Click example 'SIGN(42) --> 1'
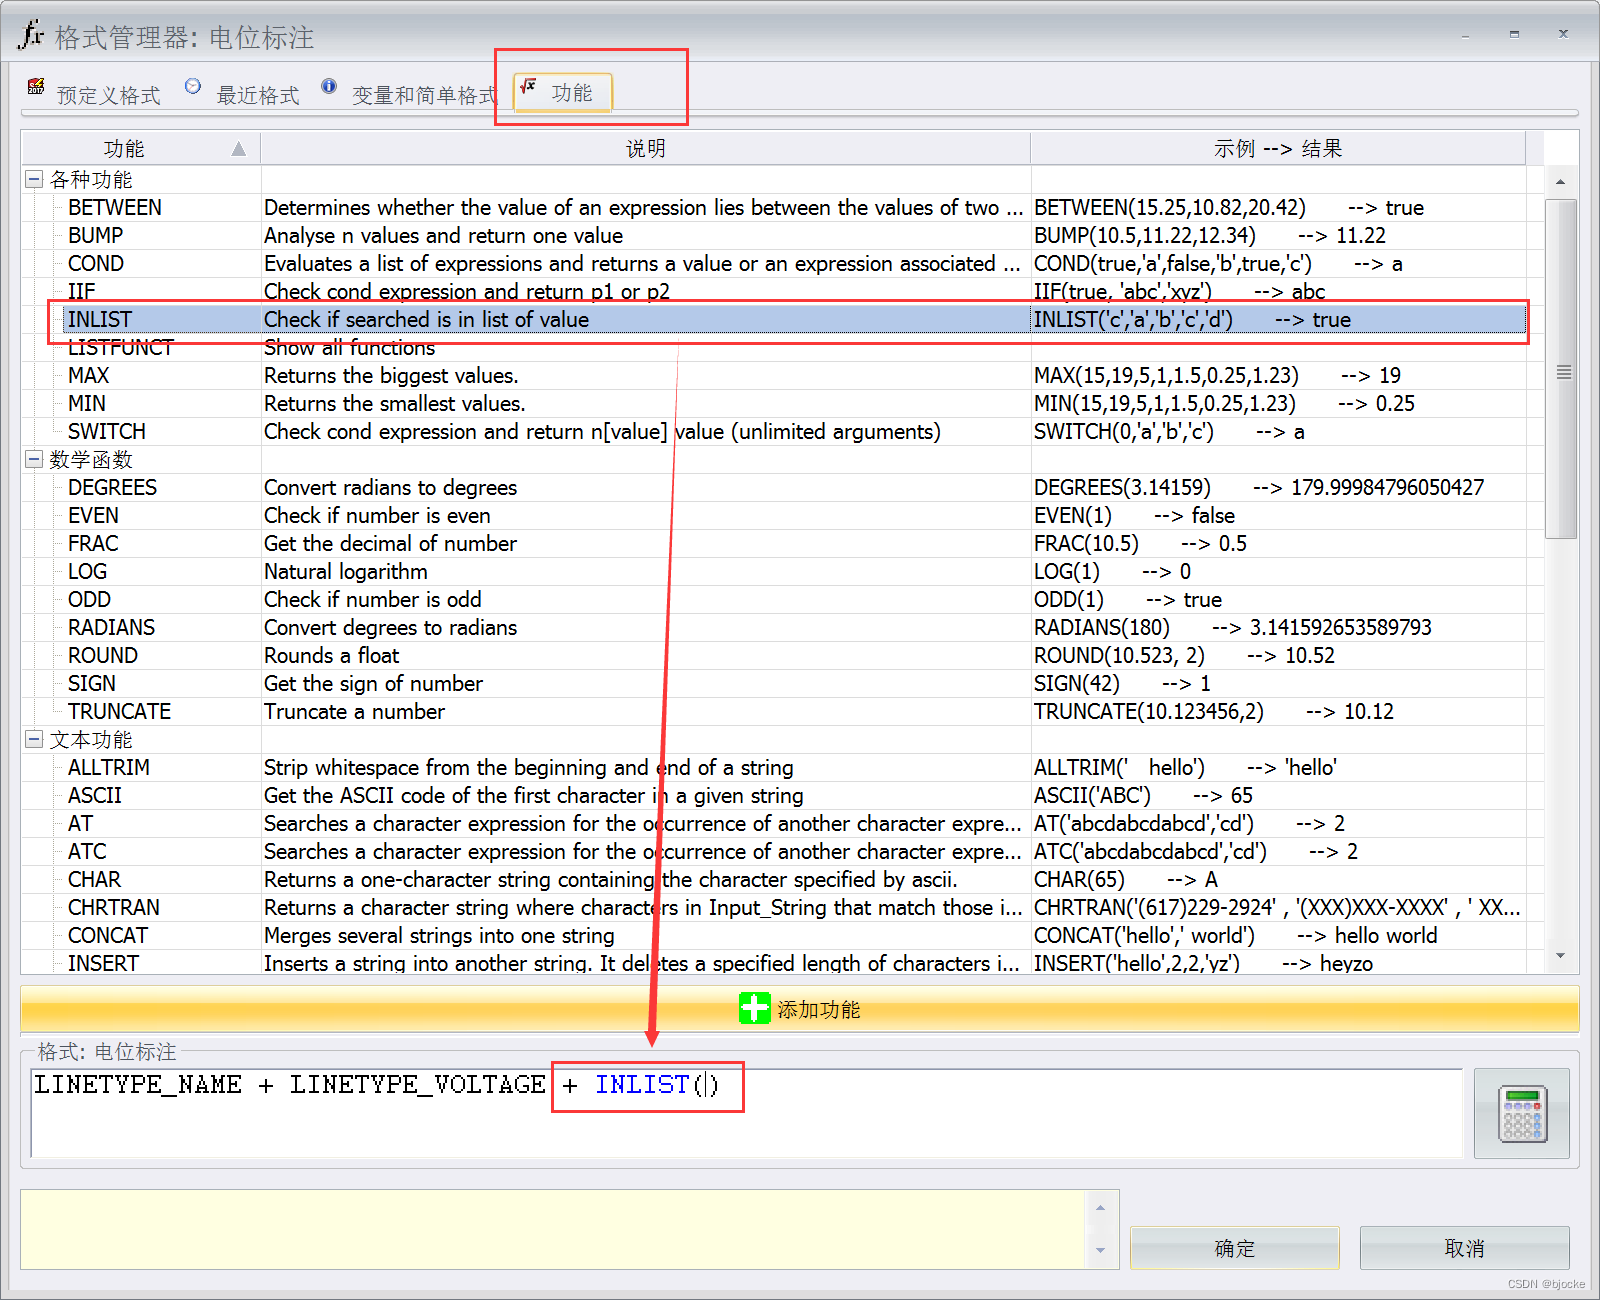Viewport: 1600px width, 1300px height. tap(1122, 683)
